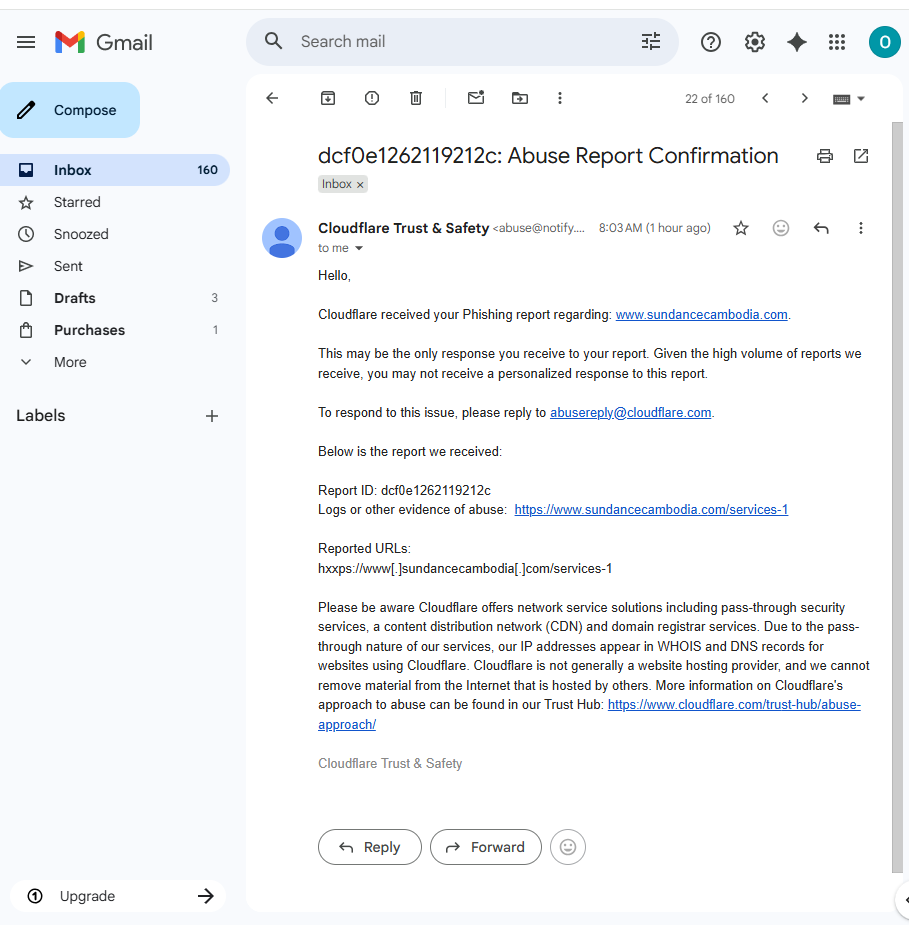909x925 pixels.
Task: Open Cloudflare trust-hub abuse-approach link
Action: point(734,705)
